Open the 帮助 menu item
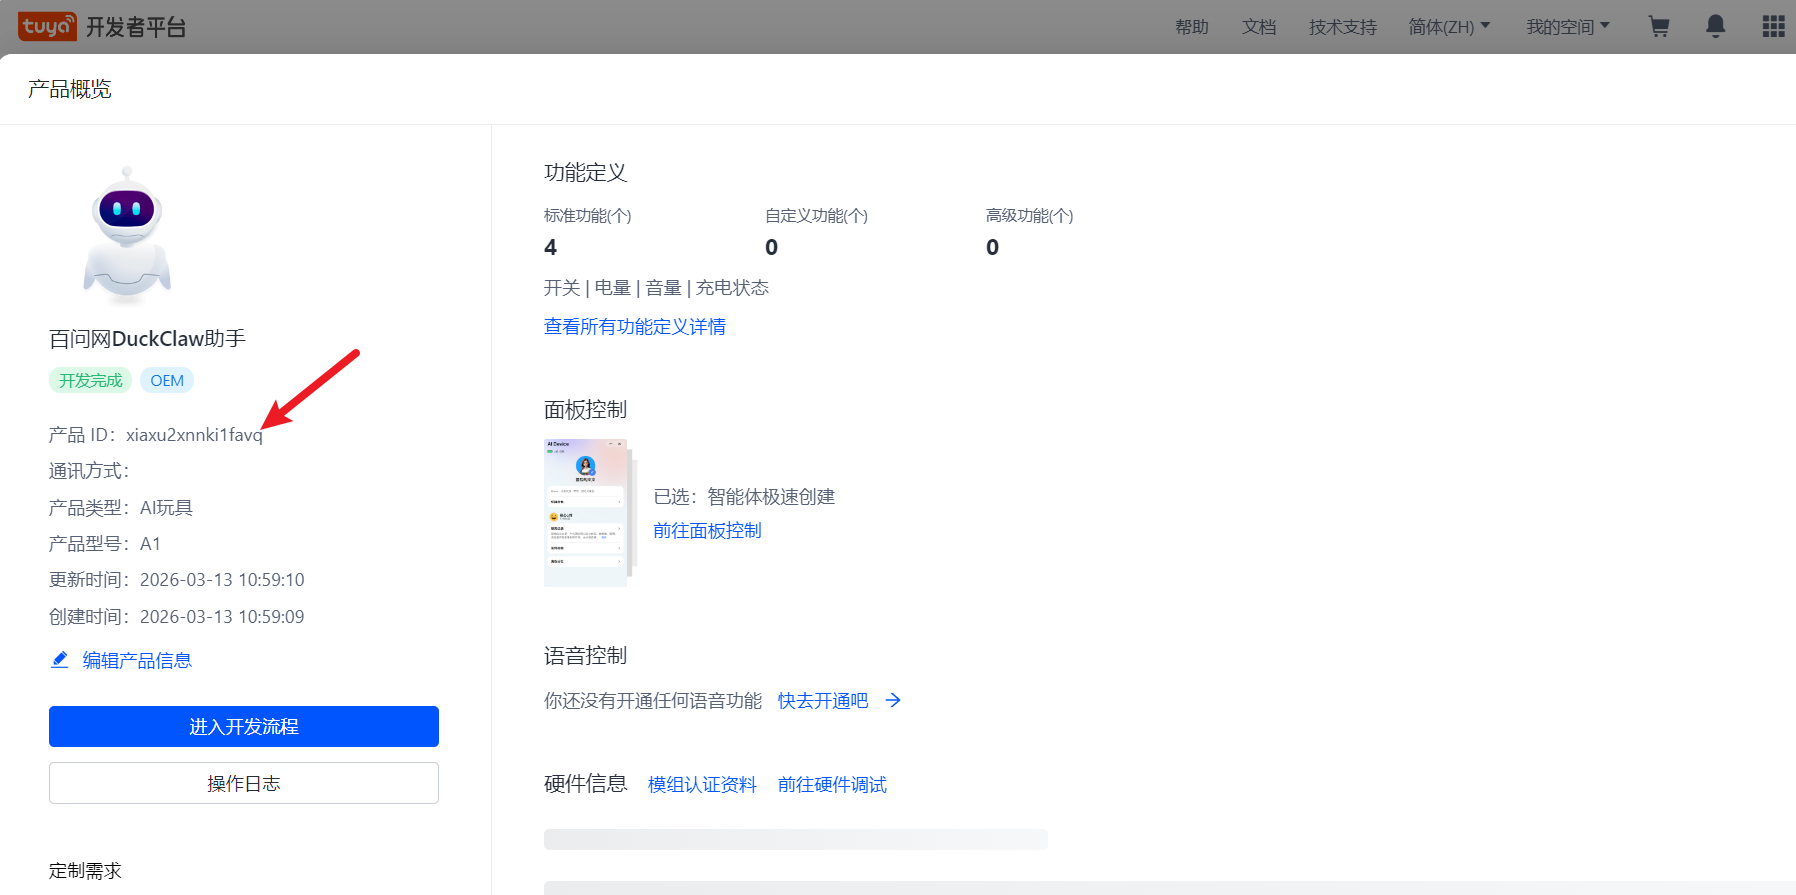The height and width of the screenshot is (895, 1796). pyautogui.click(x=1191, y=27)
